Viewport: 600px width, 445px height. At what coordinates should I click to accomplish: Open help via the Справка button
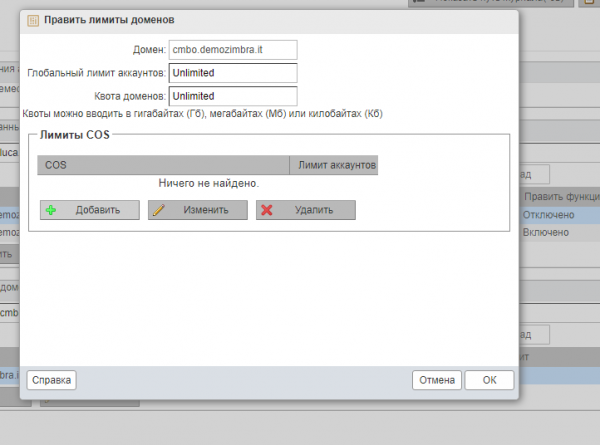(51, 380)
